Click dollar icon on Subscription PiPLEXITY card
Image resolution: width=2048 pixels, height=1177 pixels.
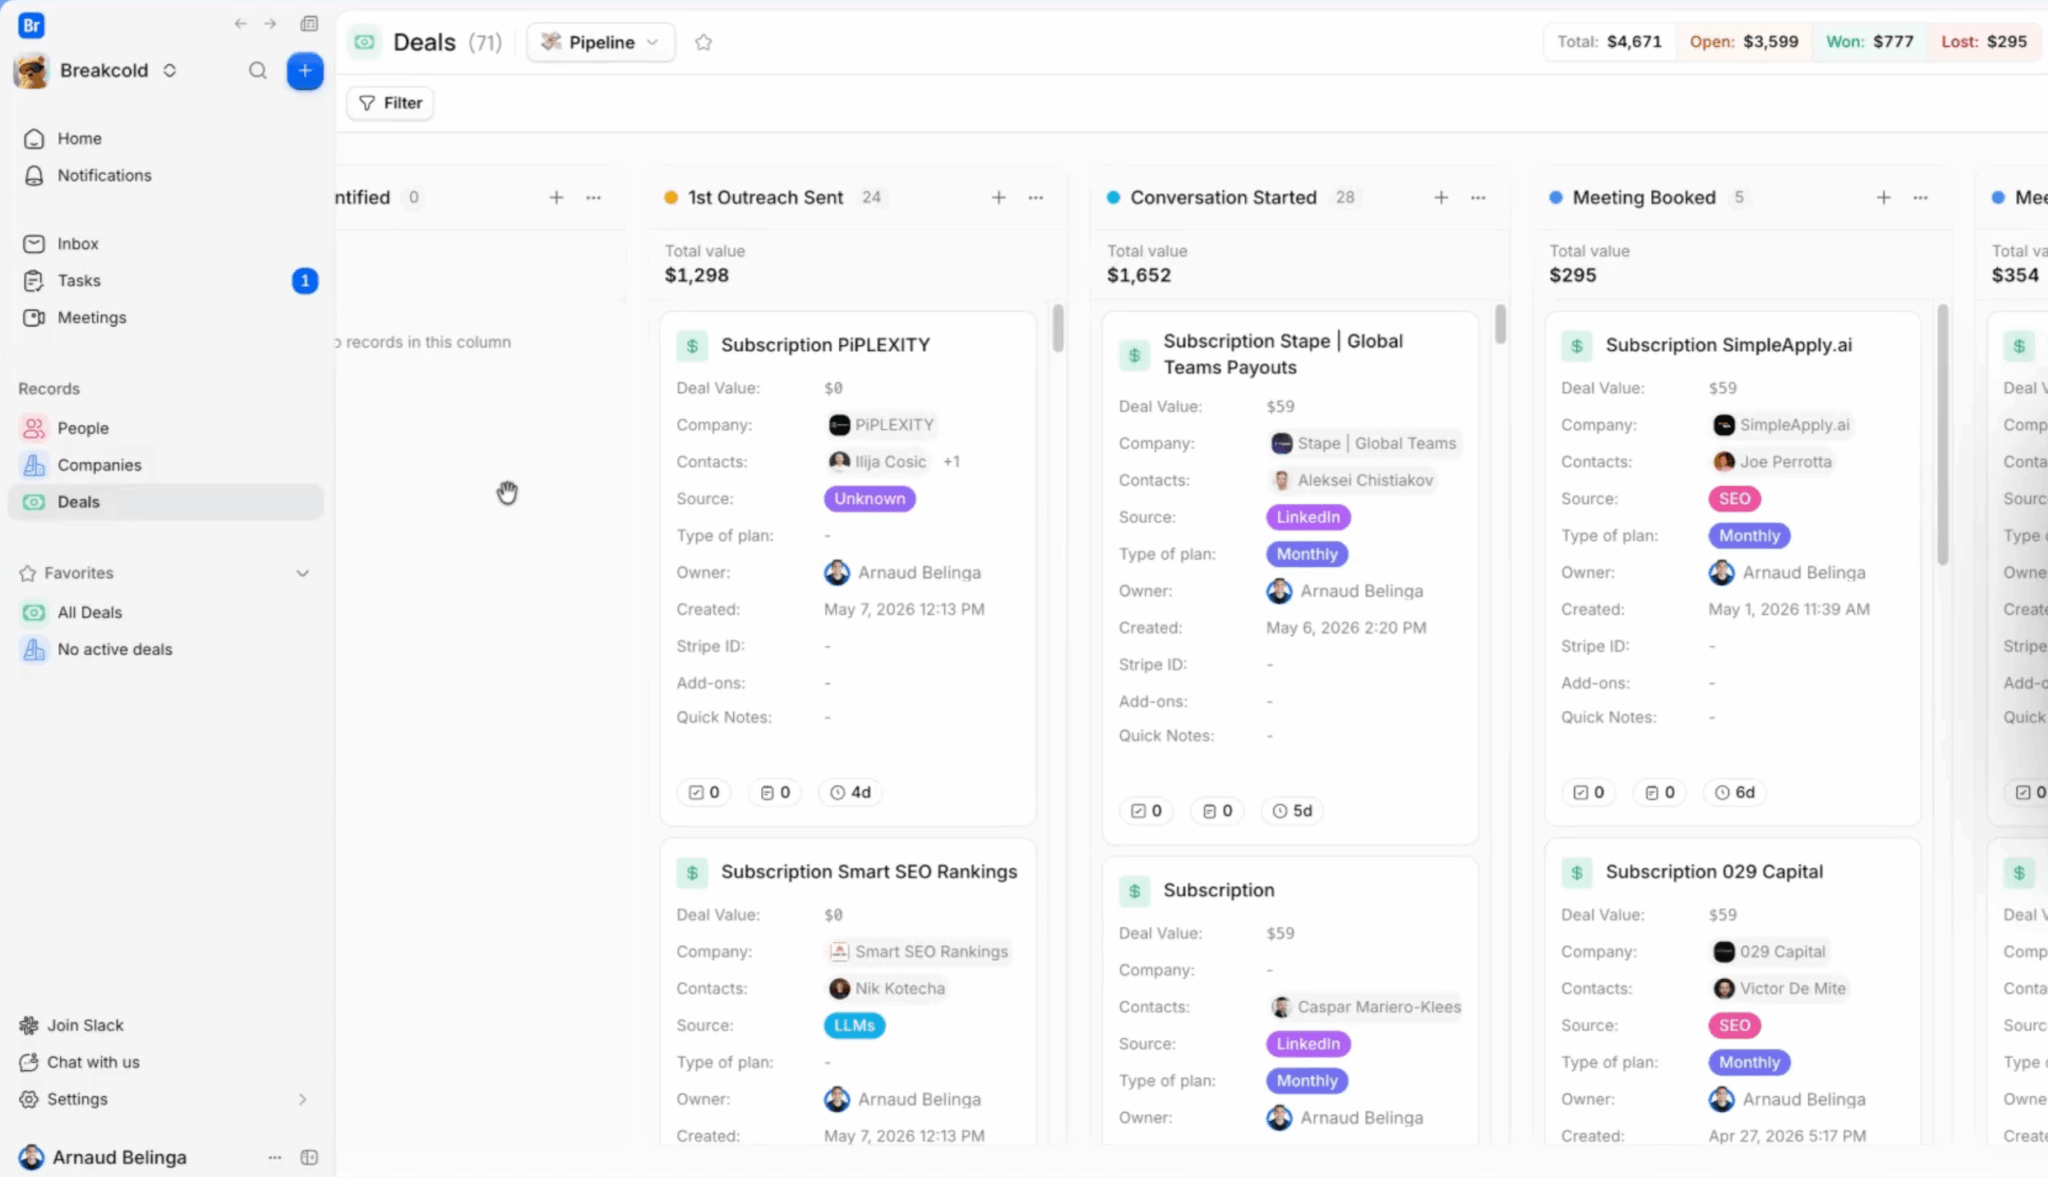click(x=692, y=345)
